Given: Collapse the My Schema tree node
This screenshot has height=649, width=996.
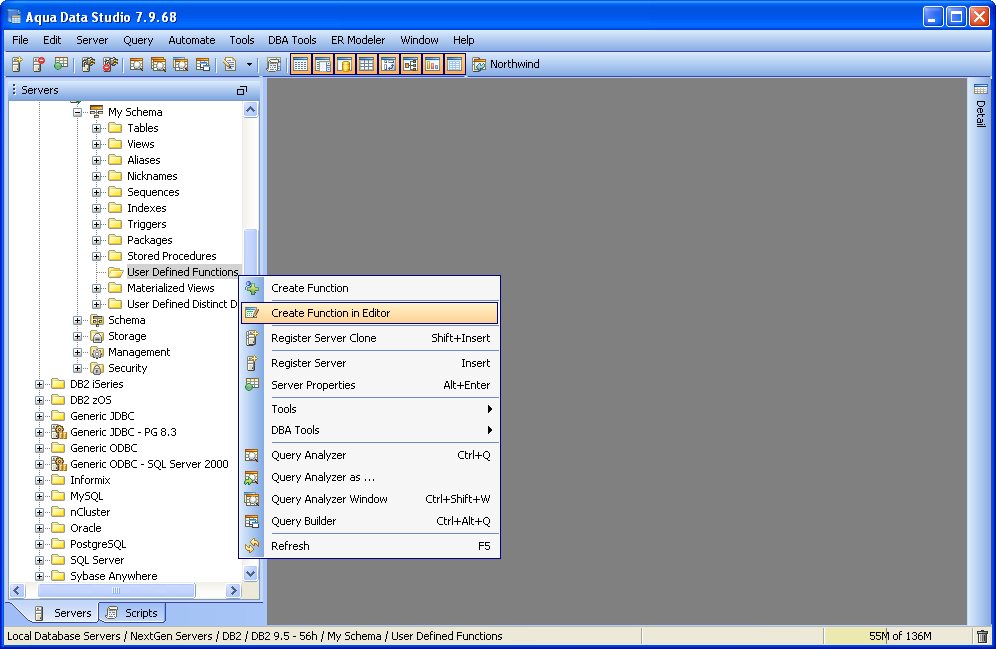Looking at the screenshot, I should pos(77,112).
